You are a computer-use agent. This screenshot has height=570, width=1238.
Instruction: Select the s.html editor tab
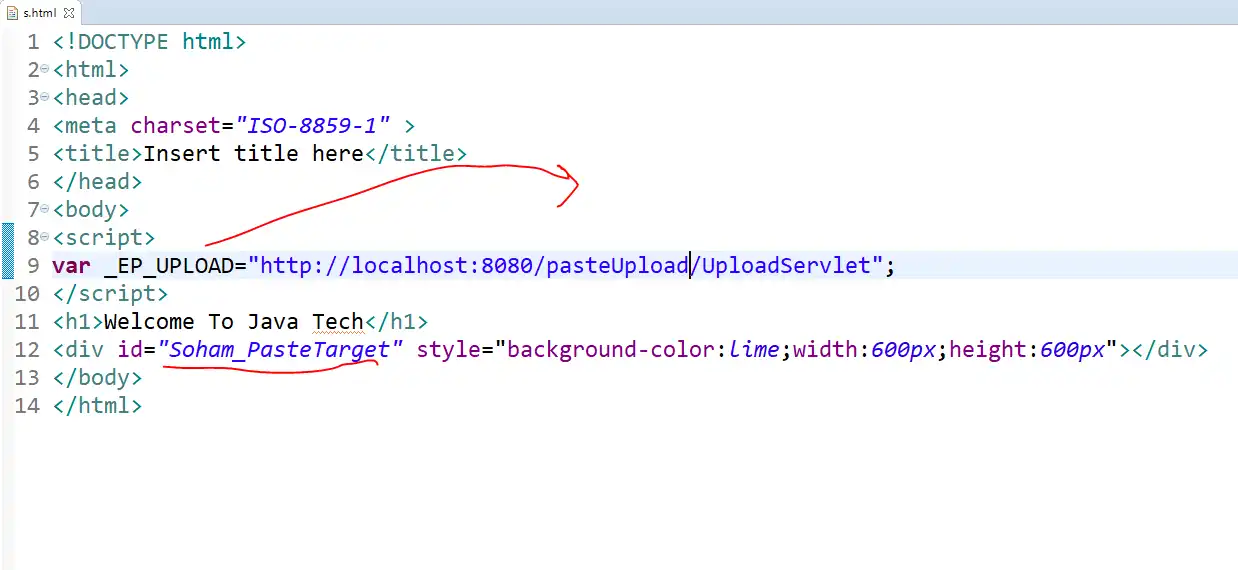[x=42, y=12]
